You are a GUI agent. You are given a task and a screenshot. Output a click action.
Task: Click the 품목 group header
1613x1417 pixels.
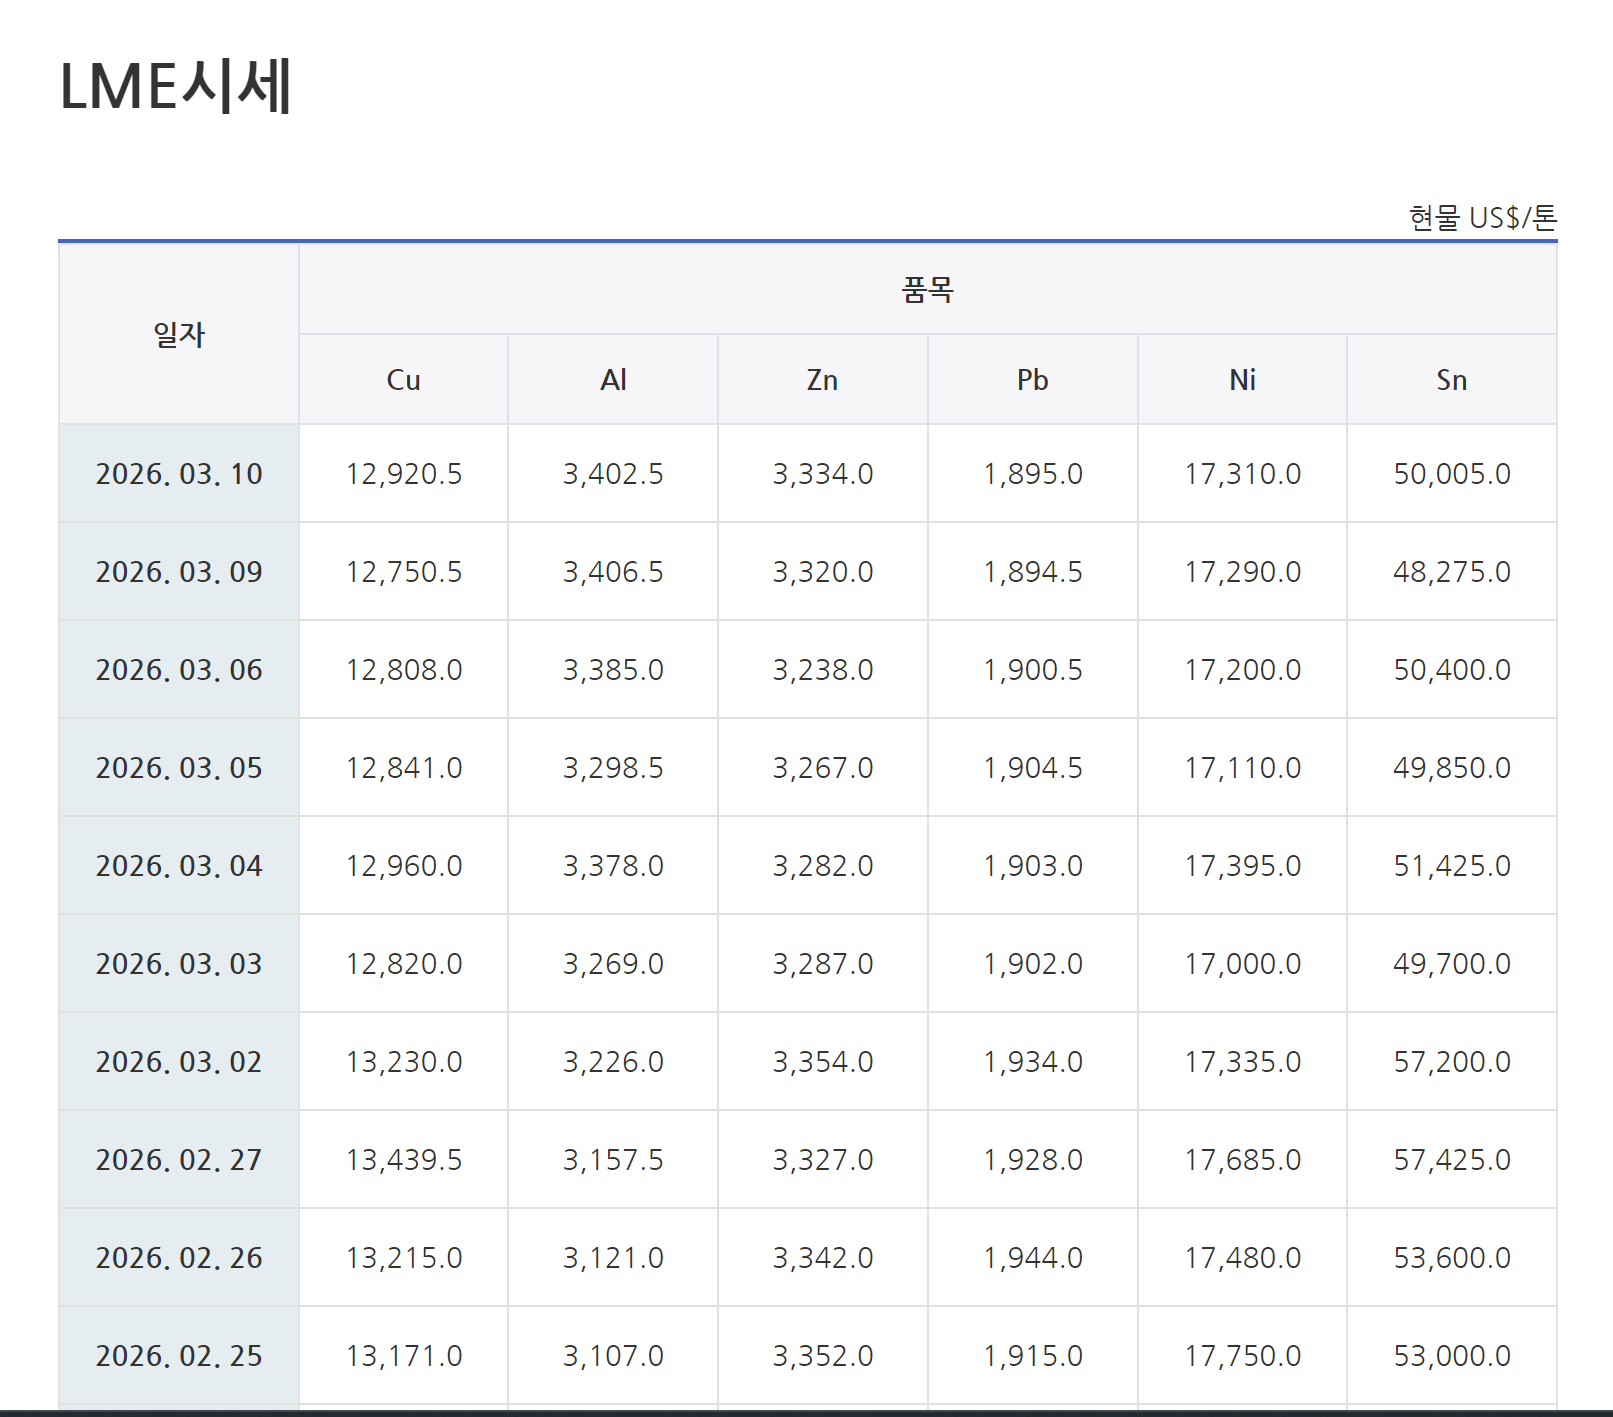tap(927, 290)
